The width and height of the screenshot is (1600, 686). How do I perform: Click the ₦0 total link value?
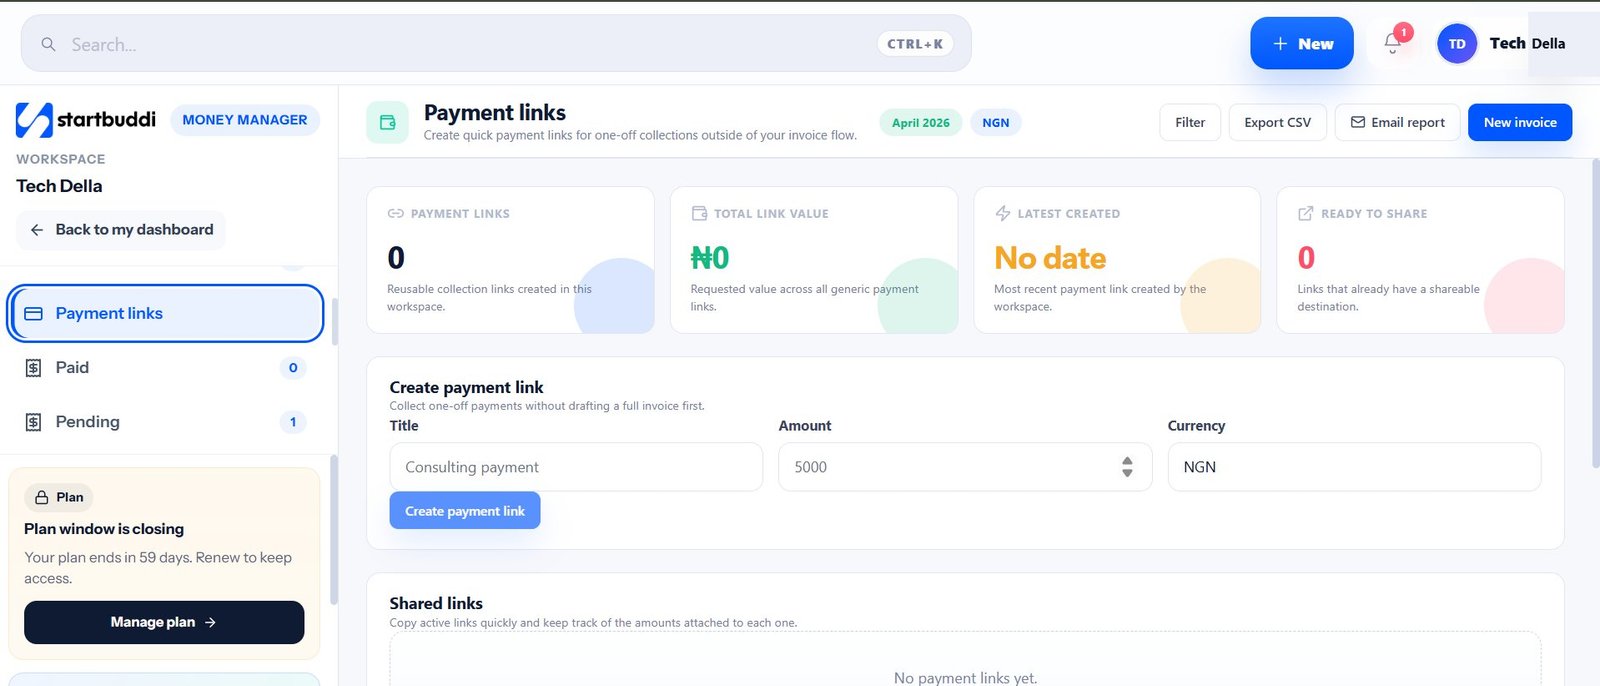point(710,258)
